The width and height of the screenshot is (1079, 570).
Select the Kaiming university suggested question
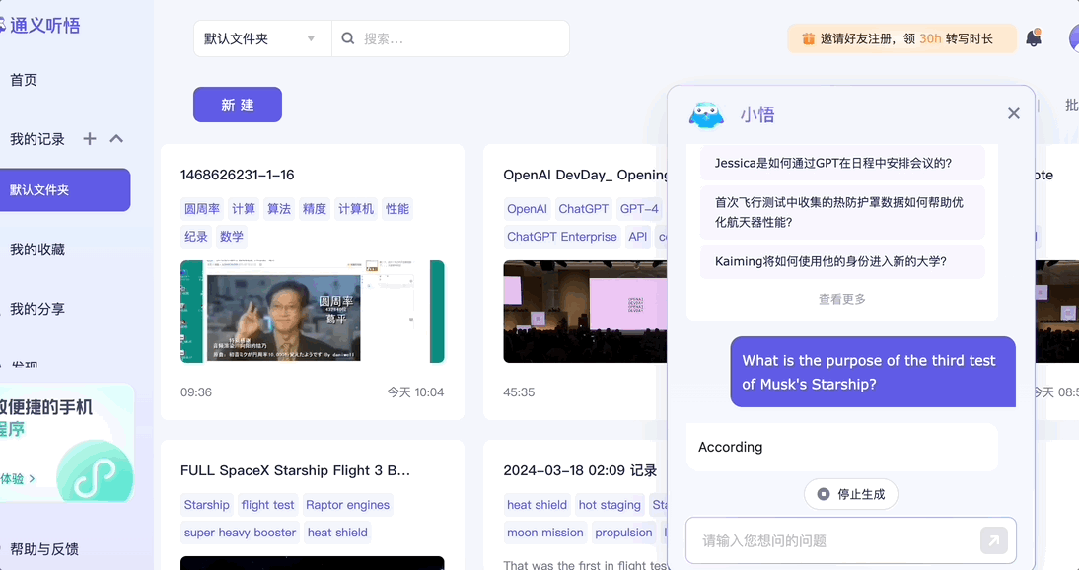842,262
